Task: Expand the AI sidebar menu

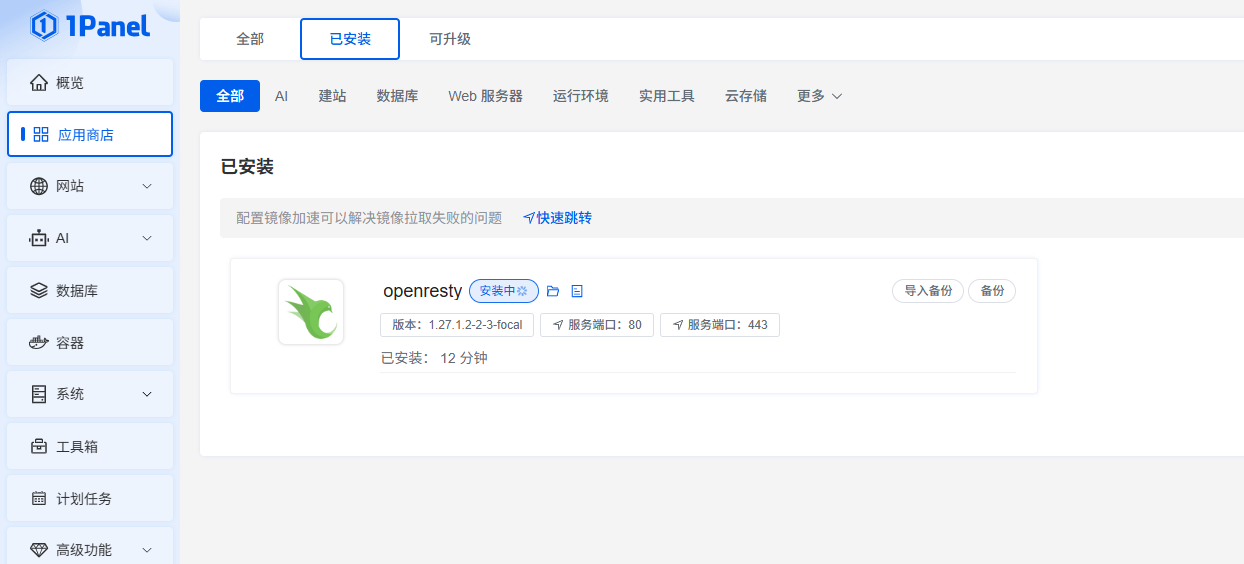Action: (x=90, y=238)
